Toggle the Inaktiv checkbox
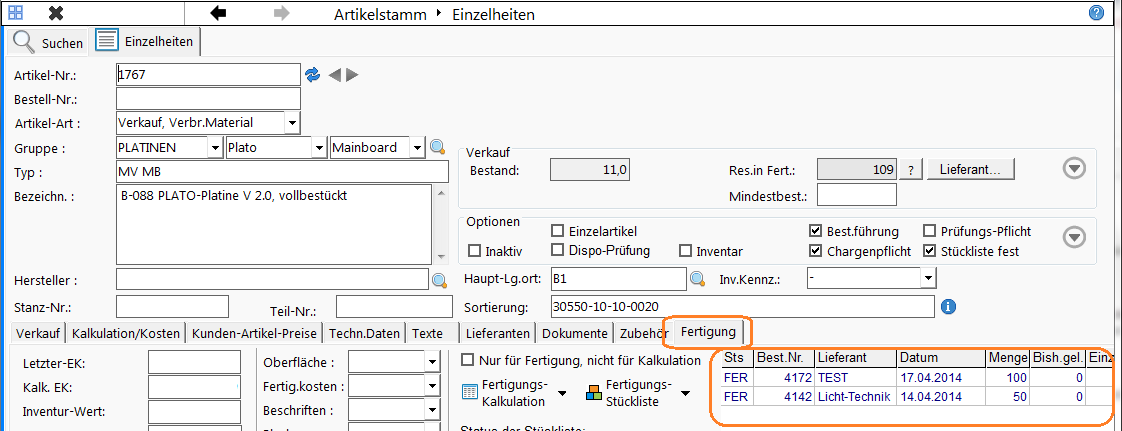 (474, 251)
